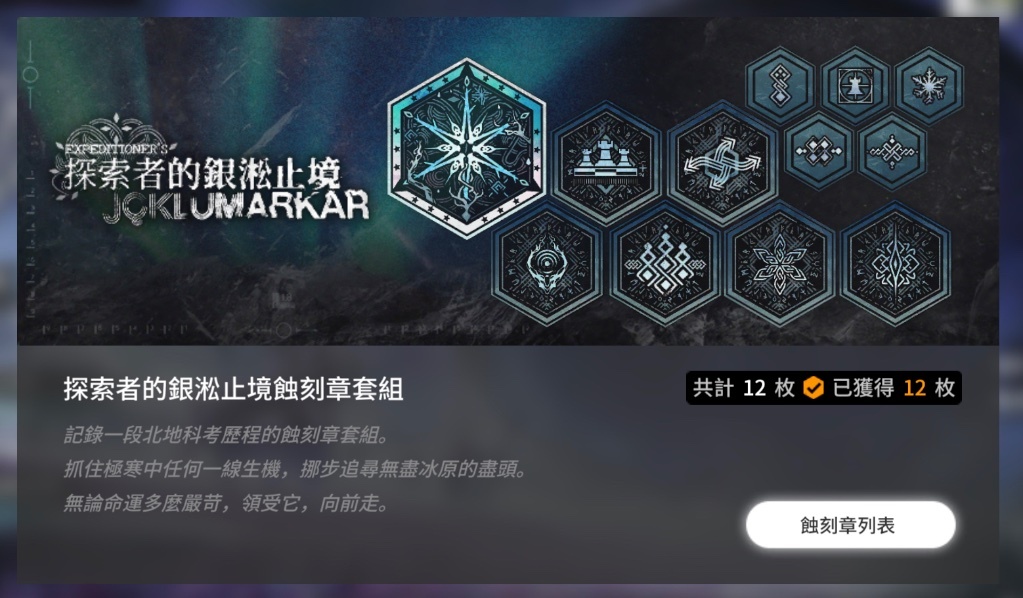
Task: Click the small bell-in-square medal
Action: click(855, 85)
